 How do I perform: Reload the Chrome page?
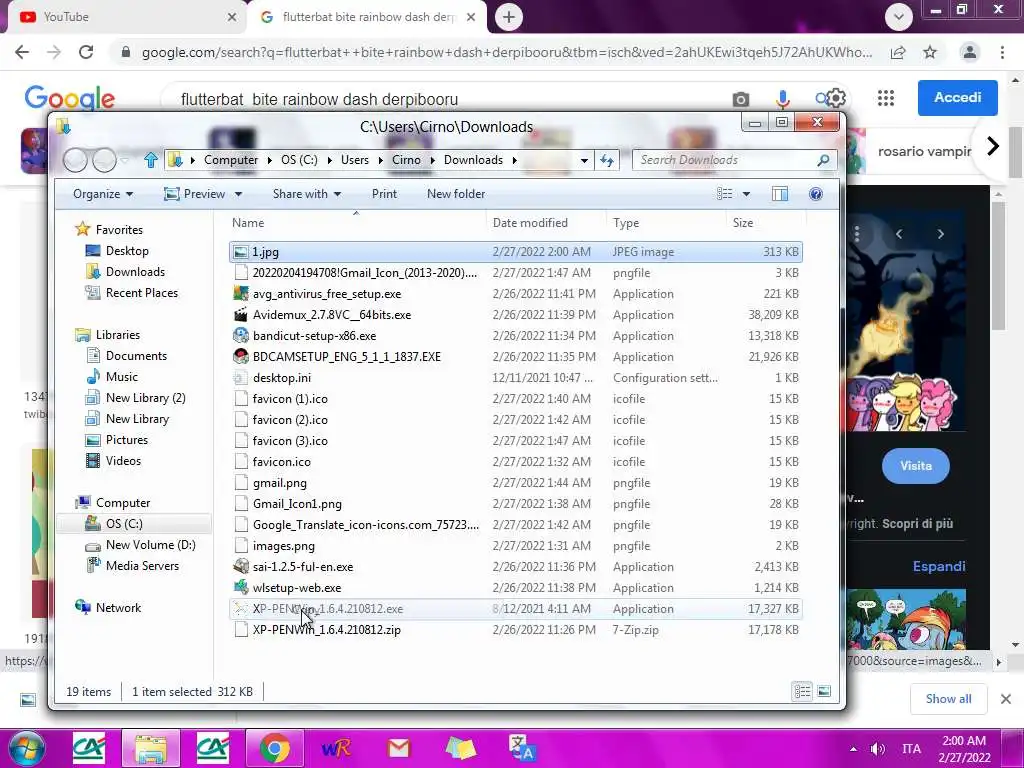[86, 52]
